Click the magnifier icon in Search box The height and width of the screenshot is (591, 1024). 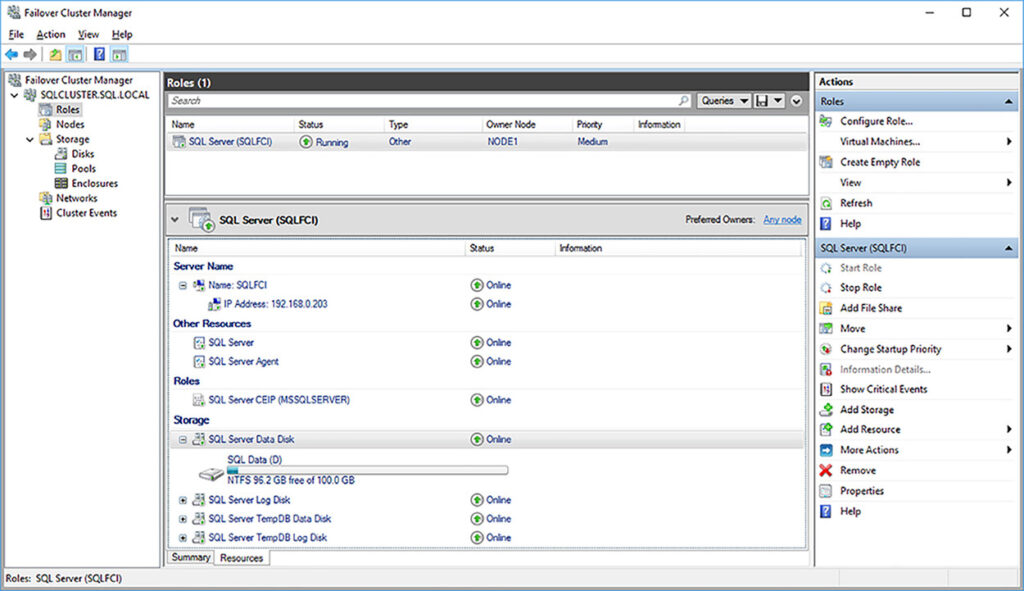(683, 101)
